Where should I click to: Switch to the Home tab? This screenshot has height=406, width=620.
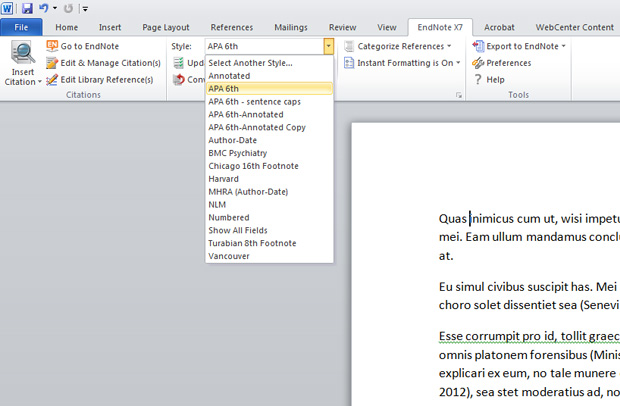66,27
